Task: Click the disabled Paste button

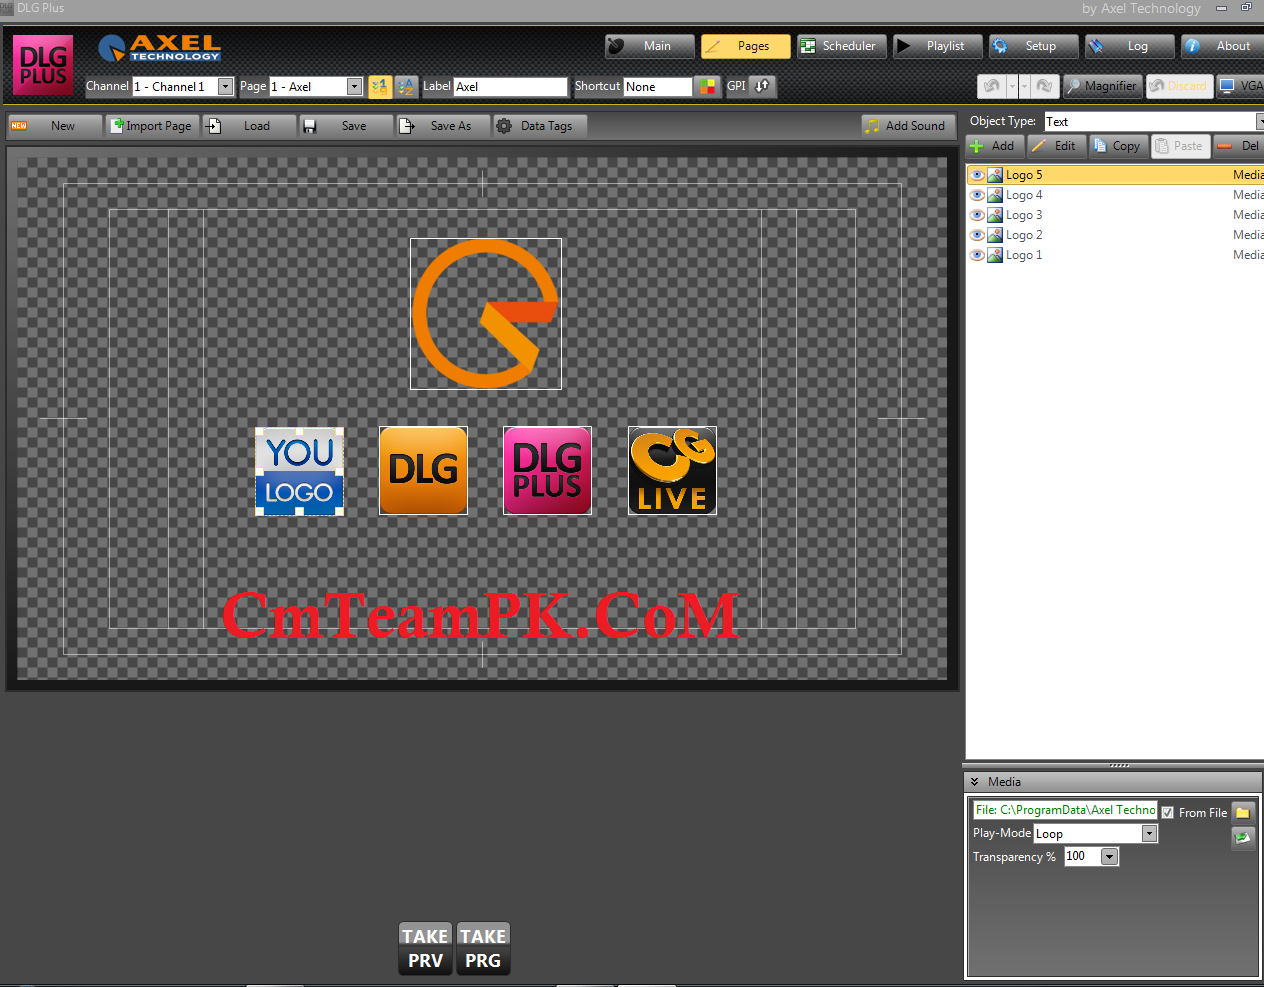Action: coord(1179,146)
